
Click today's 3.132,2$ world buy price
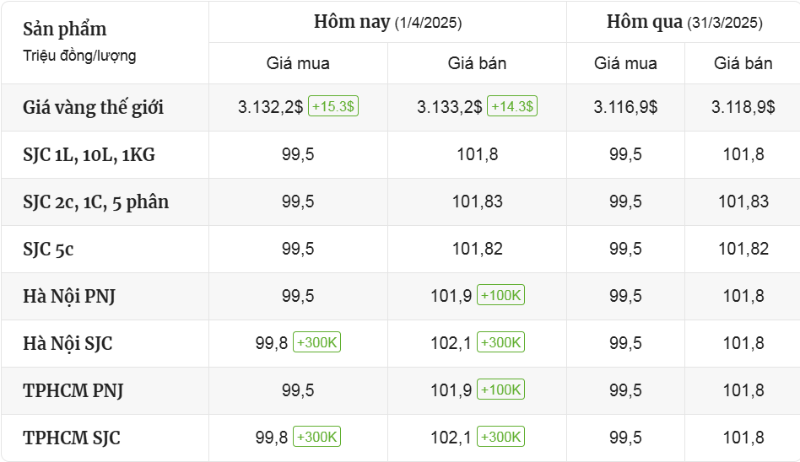(270, 107)
